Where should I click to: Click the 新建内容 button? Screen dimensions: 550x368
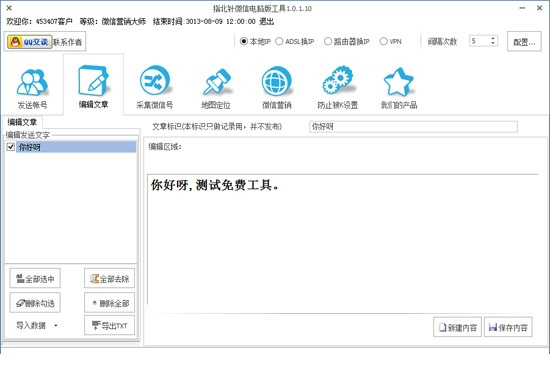click(457, 327)
